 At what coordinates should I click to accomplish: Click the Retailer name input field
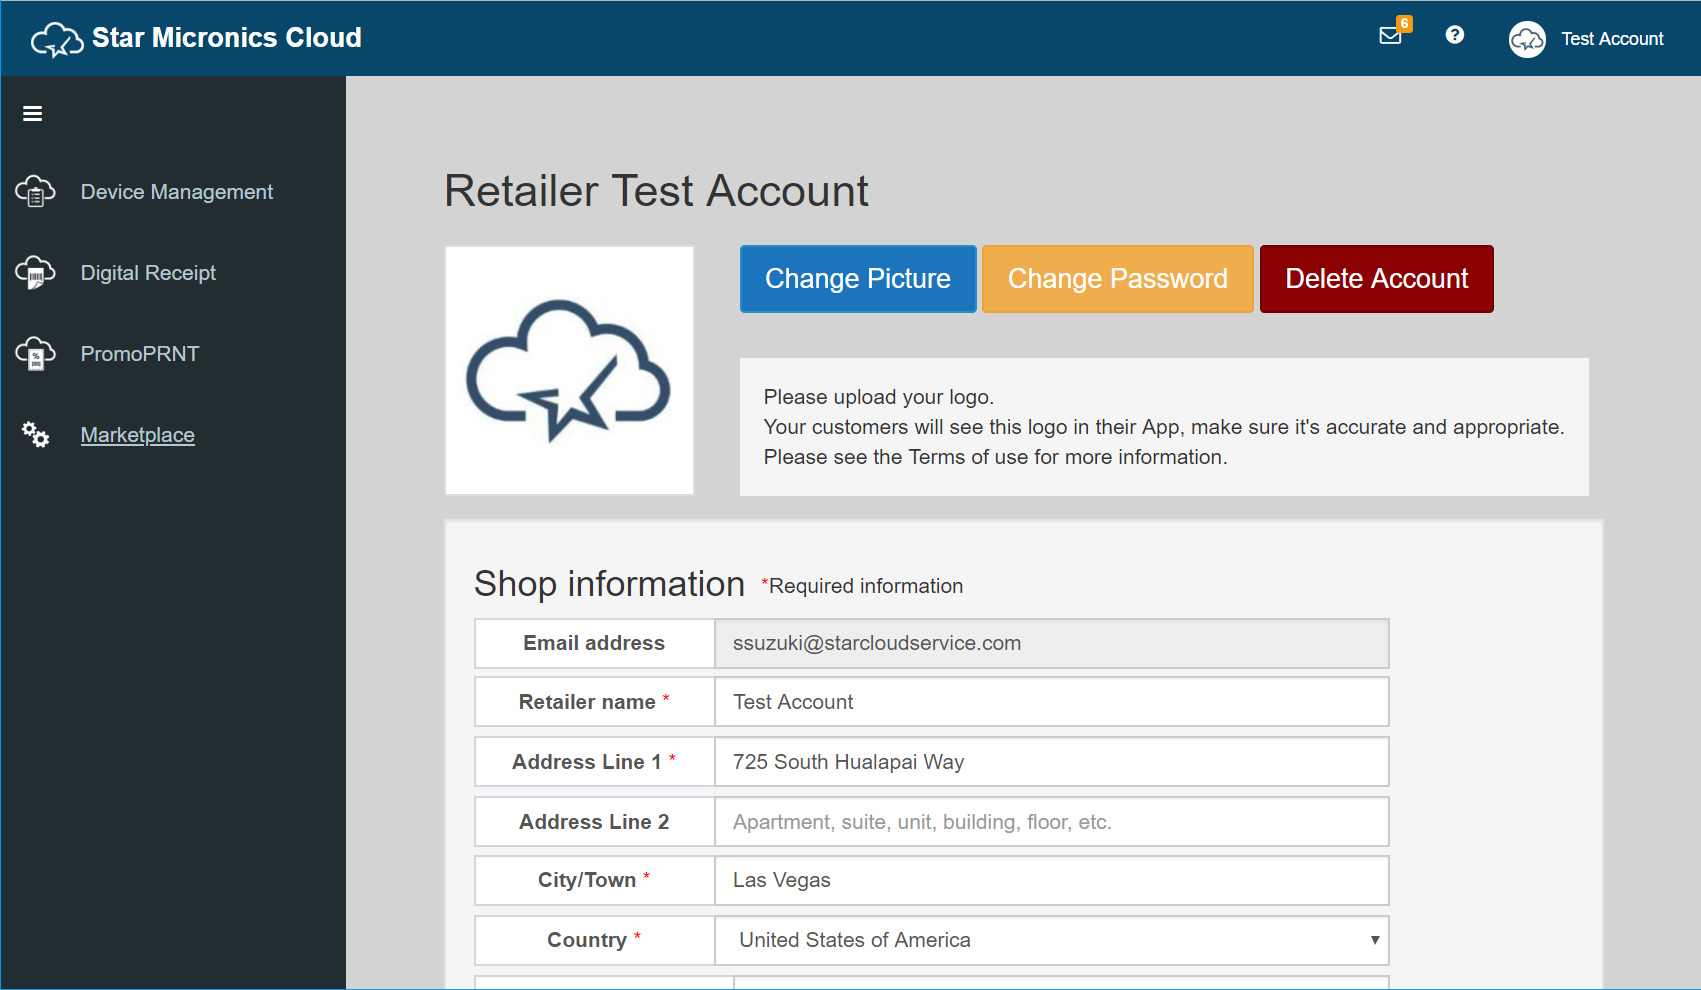point(1052,702)
